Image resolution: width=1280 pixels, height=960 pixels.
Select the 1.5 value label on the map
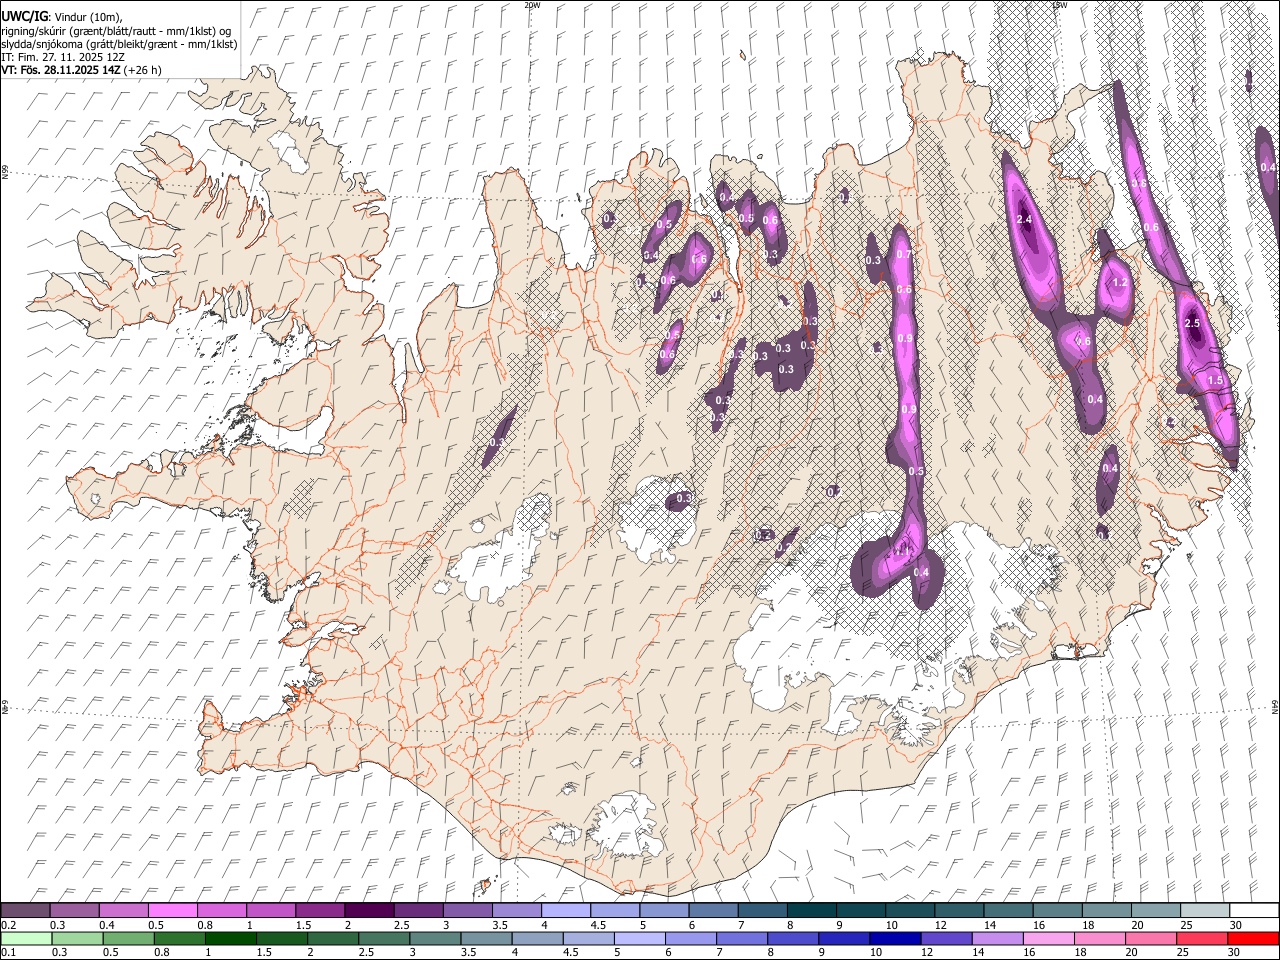click(x=1216, y=381)
